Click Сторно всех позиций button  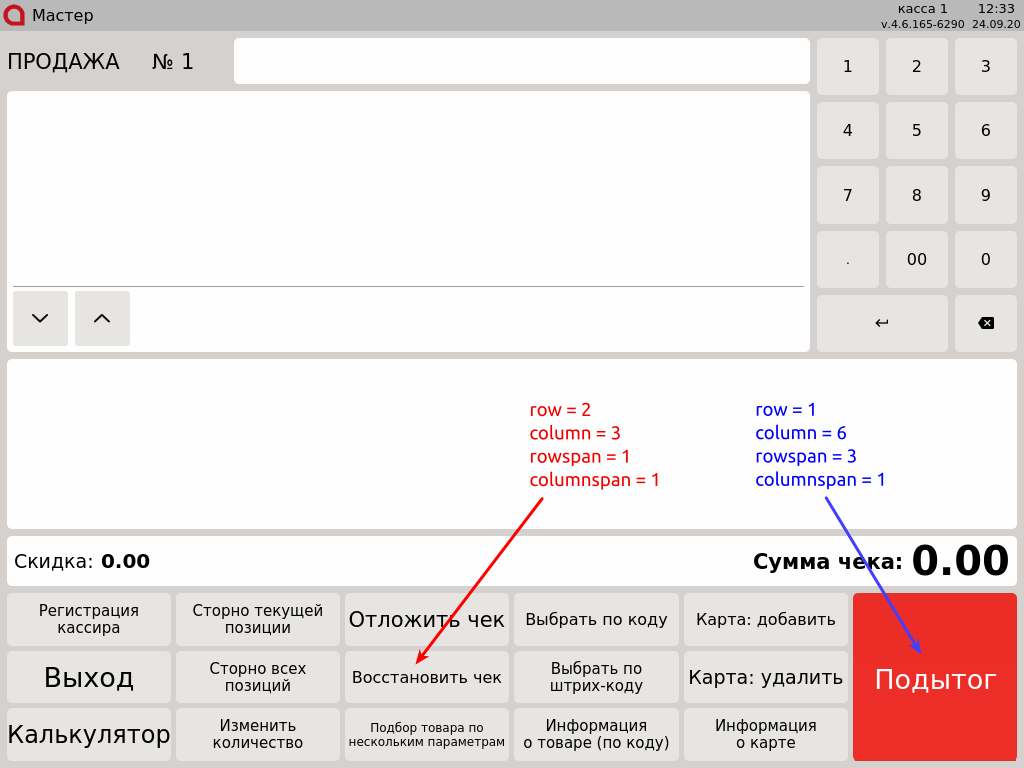click(x=257, y=677)
